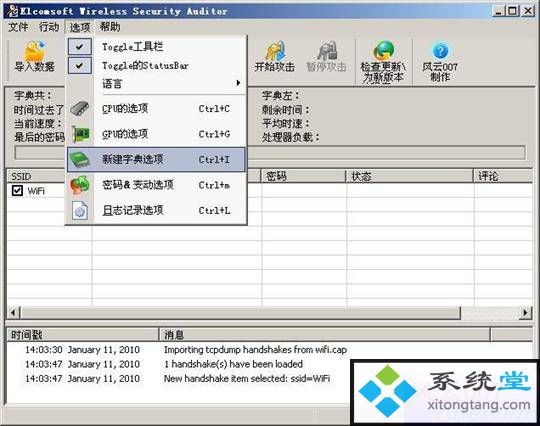Screen dimensions: 540x426
Task: Close the open 选项 menu
Action: click(80, 27)
